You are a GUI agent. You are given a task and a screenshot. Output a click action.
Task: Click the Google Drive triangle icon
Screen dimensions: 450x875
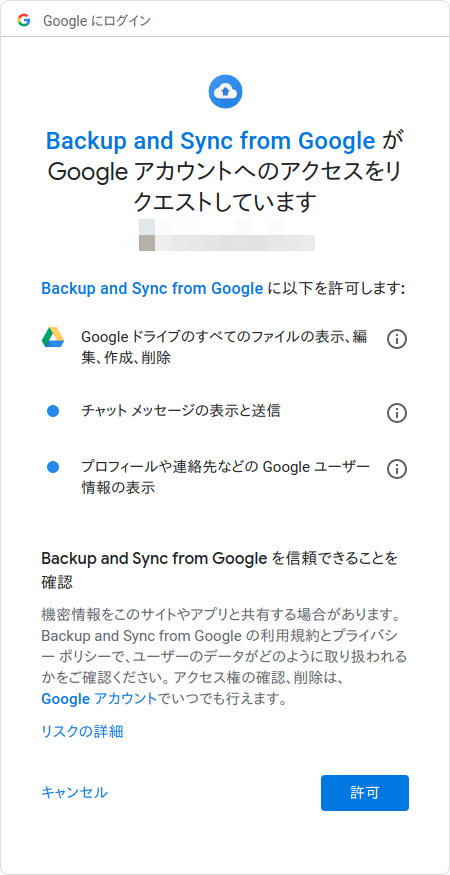53,338
